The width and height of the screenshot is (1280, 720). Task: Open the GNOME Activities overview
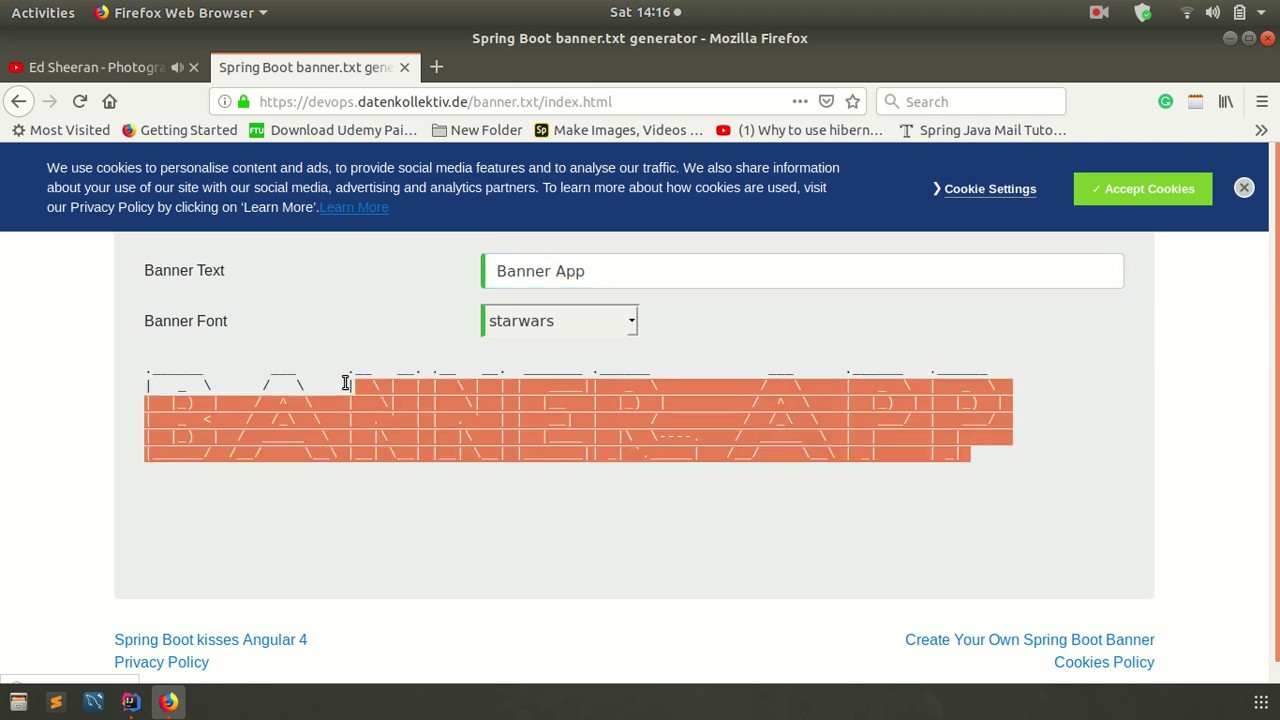[x=43, y=12]
